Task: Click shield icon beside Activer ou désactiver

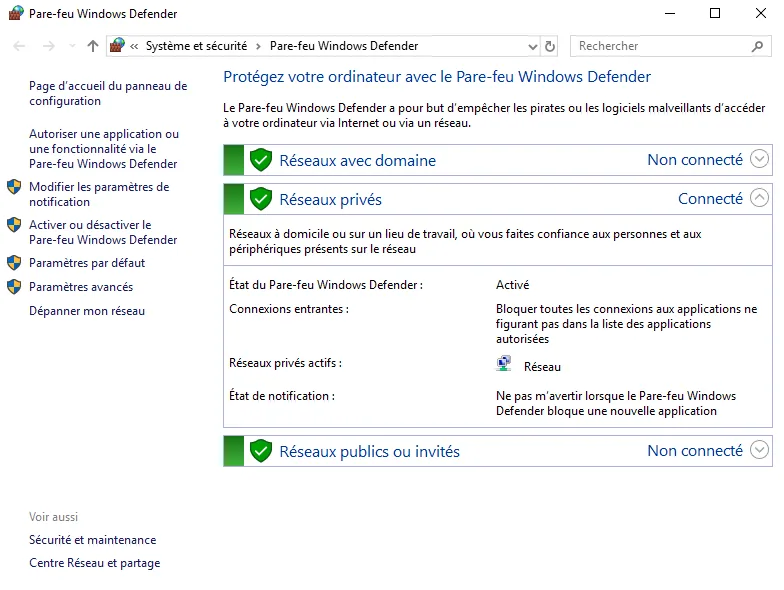Action: pyautogui.click(x=14, y=224)
